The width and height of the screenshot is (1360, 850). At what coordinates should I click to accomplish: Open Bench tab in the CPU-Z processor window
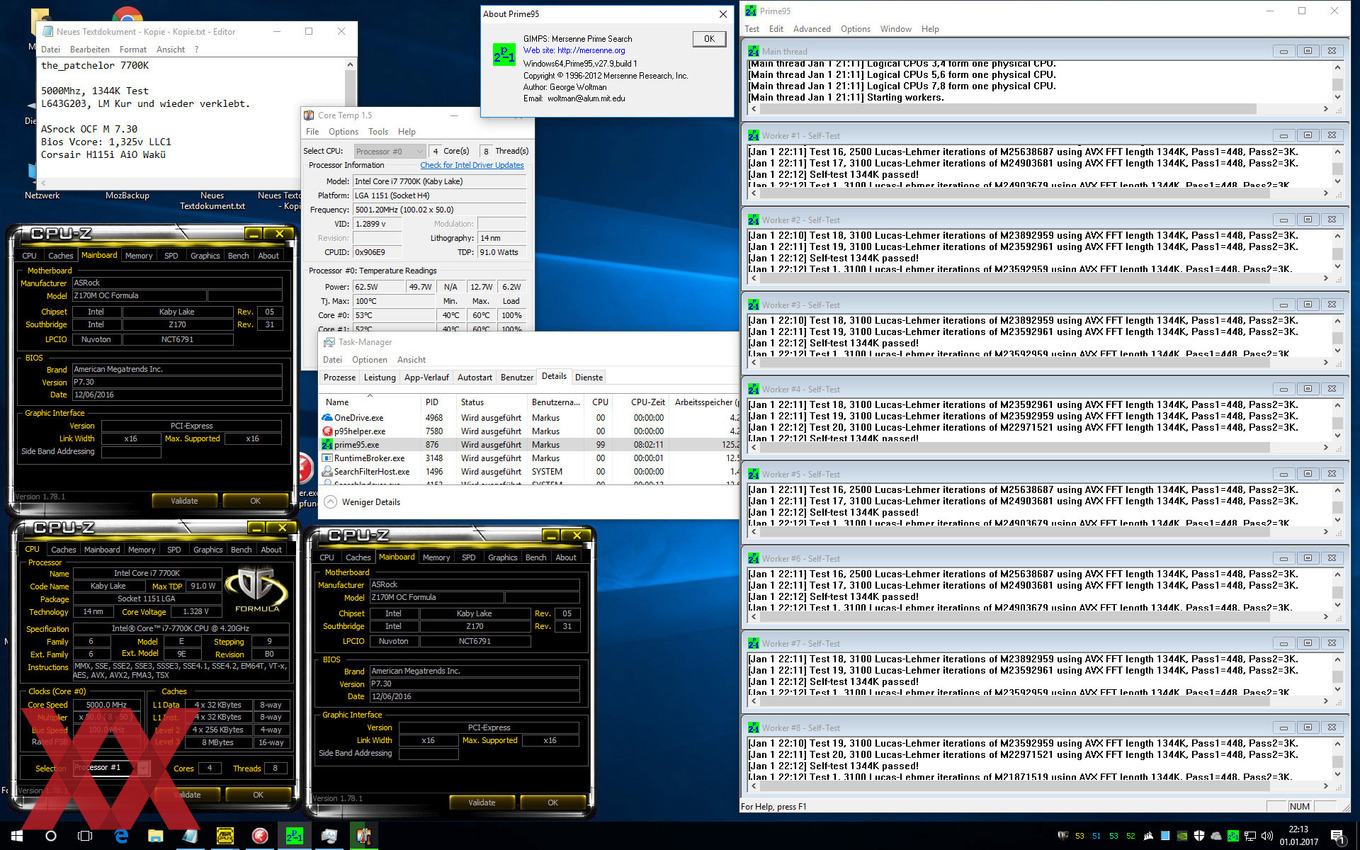click(x=241, y=549)
